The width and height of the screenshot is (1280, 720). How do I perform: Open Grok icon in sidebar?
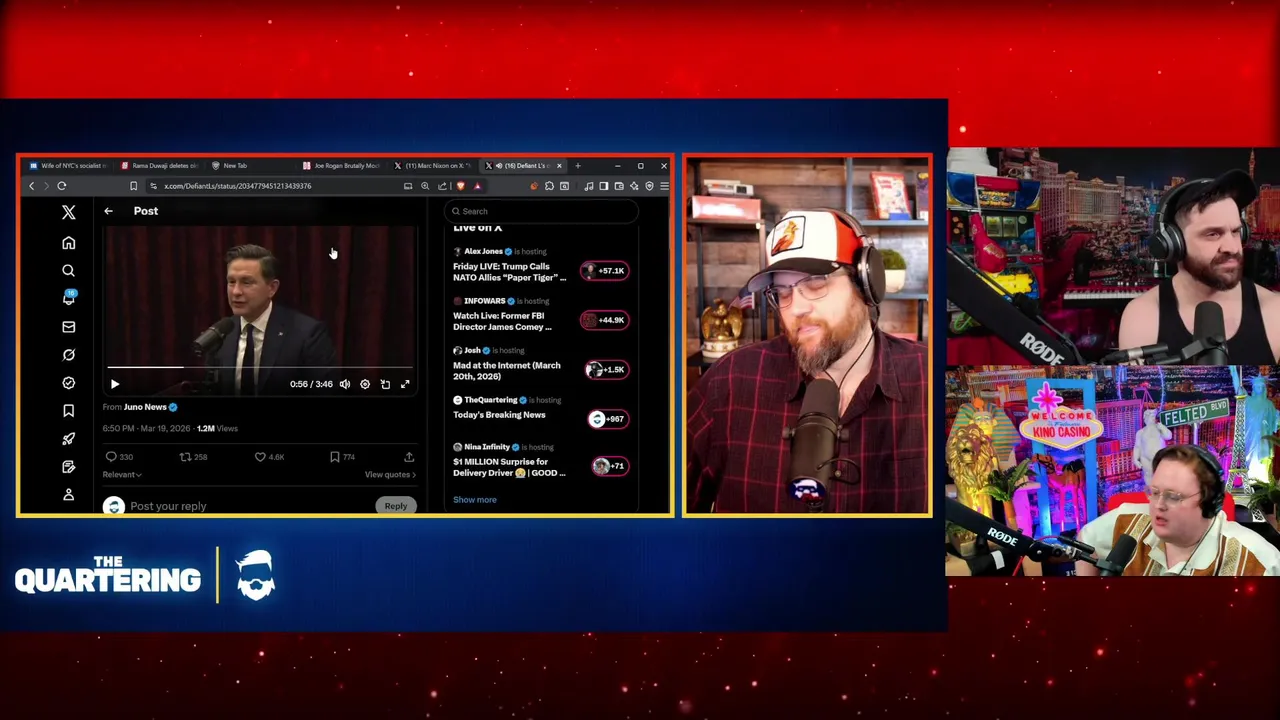click(68, 355)
